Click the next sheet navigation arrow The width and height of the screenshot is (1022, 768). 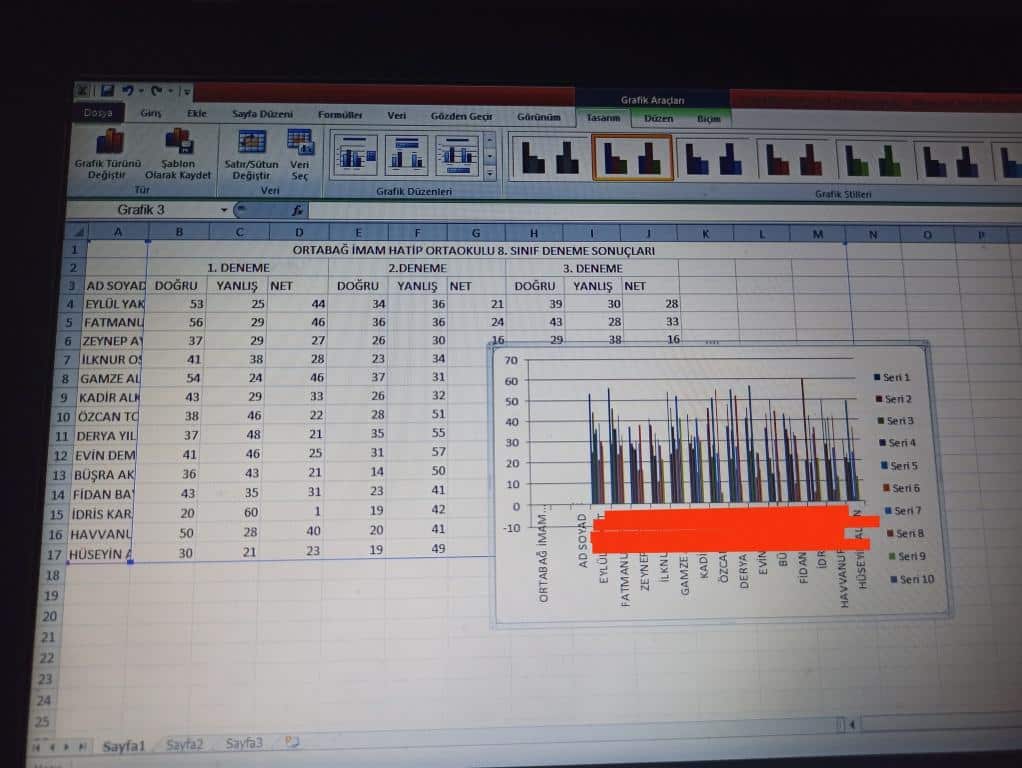69,746
